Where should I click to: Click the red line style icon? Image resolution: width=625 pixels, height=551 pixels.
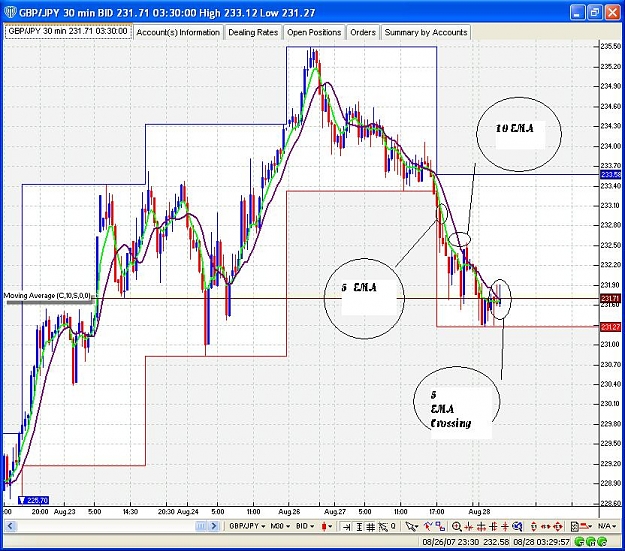tap(585, 526)
